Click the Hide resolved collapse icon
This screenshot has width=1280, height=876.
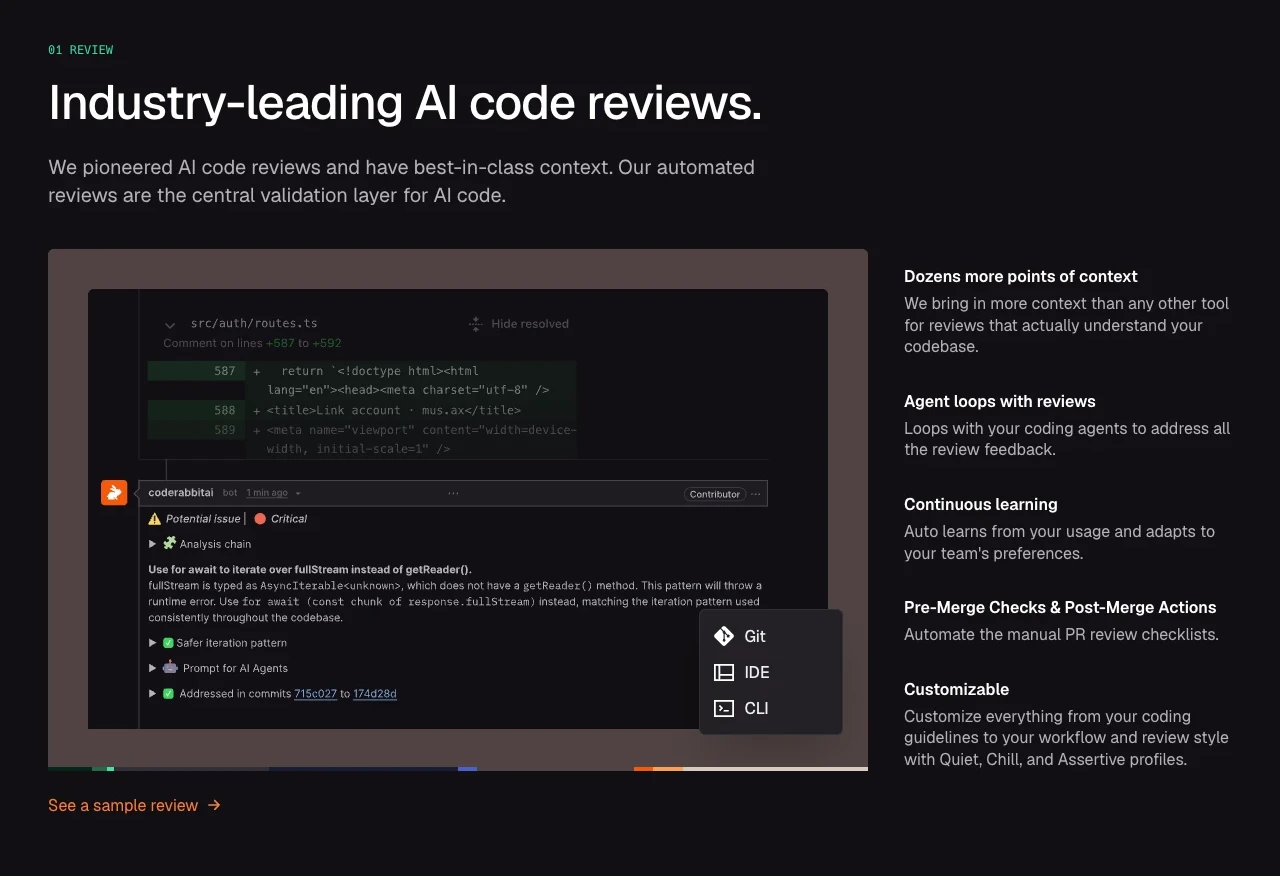(x=475, y=324)
